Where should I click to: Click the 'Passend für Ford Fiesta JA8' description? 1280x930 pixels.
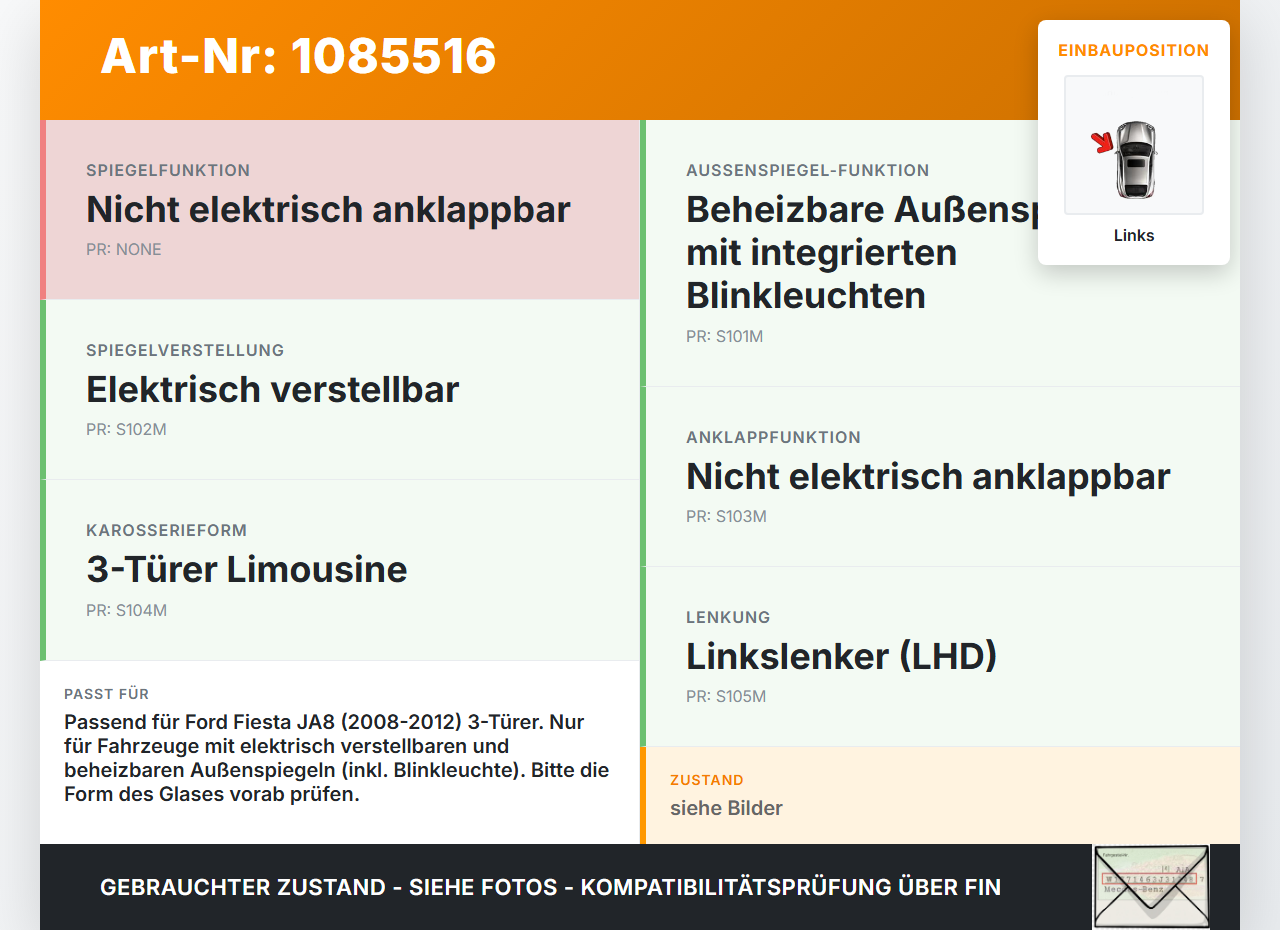tap(338, 758)
